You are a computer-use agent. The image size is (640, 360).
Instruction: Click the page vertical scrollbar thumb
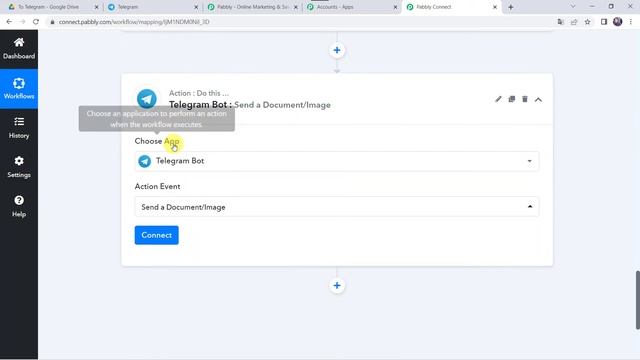click(x=638, y=300)
